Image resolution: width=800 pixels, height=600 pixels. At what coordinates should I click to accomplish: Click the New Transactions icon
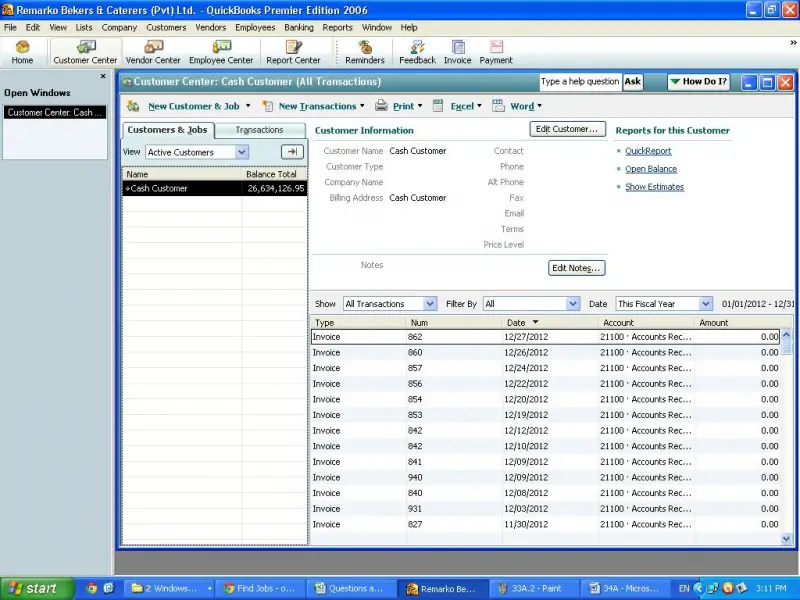(267, 106)
